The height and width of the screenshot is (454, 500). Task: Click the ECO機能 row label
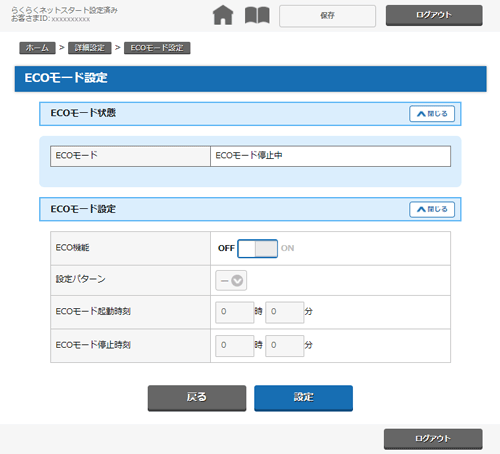[x=72, y=248]
